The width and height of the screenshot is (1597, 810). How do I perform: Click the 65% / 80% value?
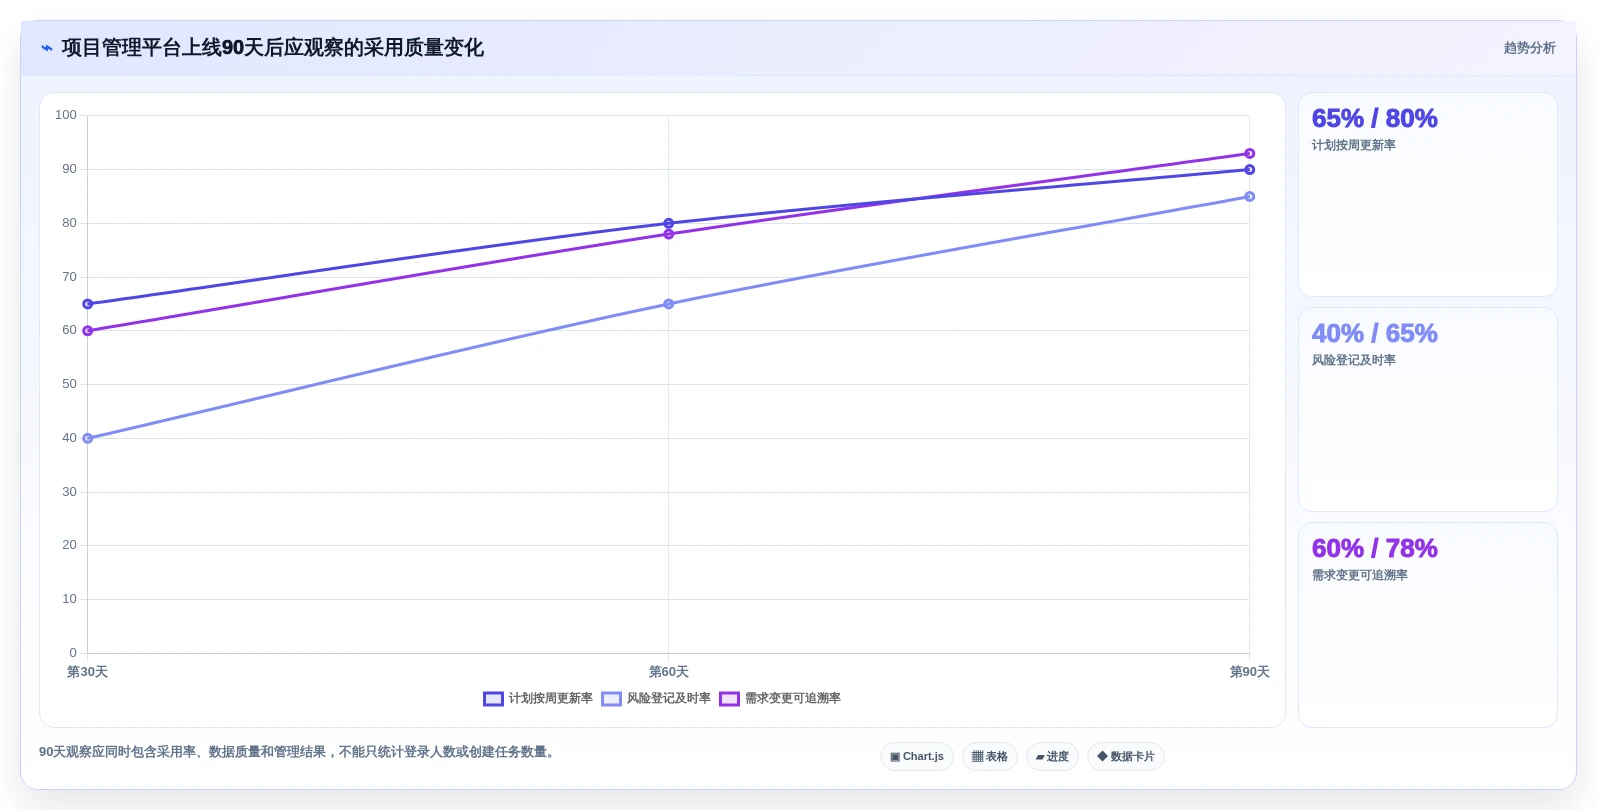[1374, 119]
